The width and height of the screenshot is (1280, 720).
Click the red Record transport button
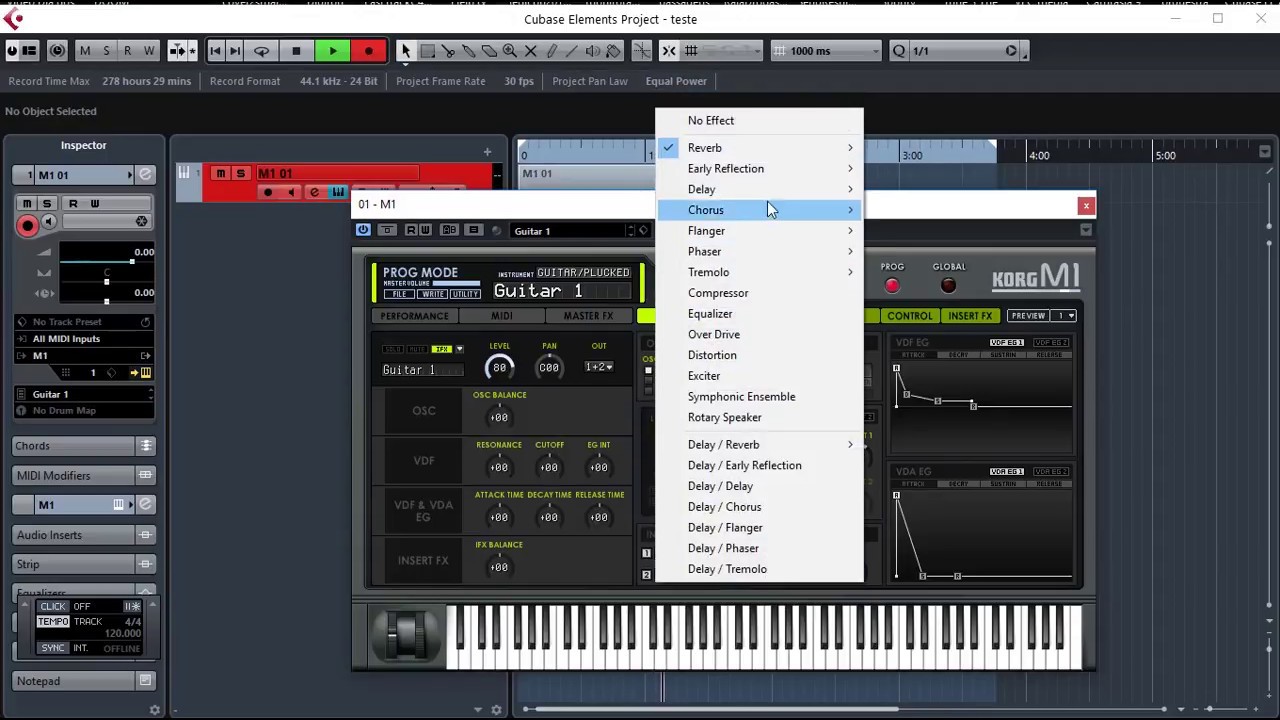coord(369,51)
